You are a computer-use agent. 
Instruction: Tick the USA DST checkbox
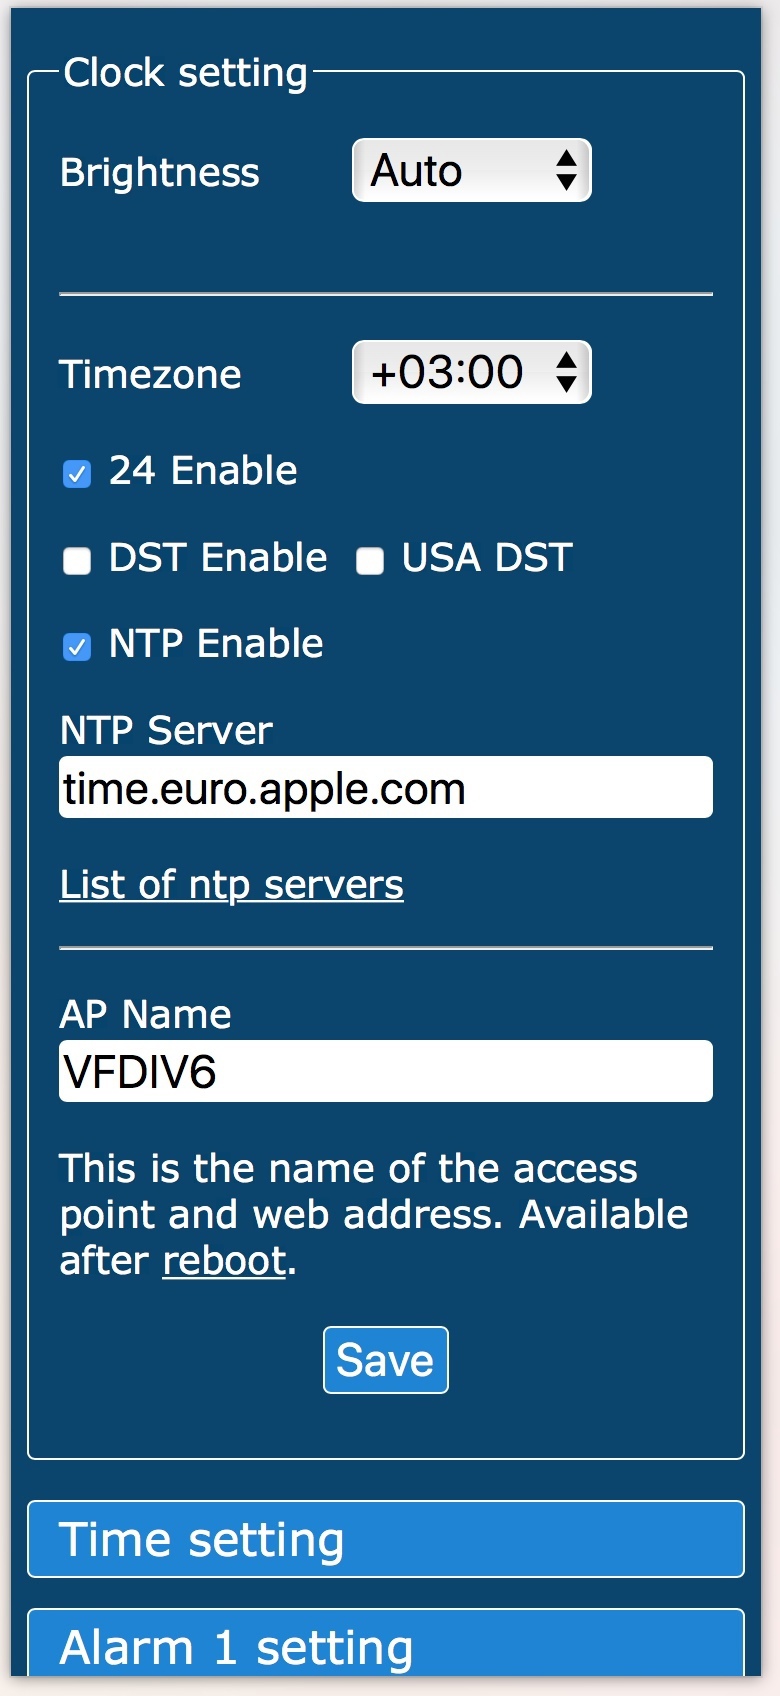tap(370, 560)
